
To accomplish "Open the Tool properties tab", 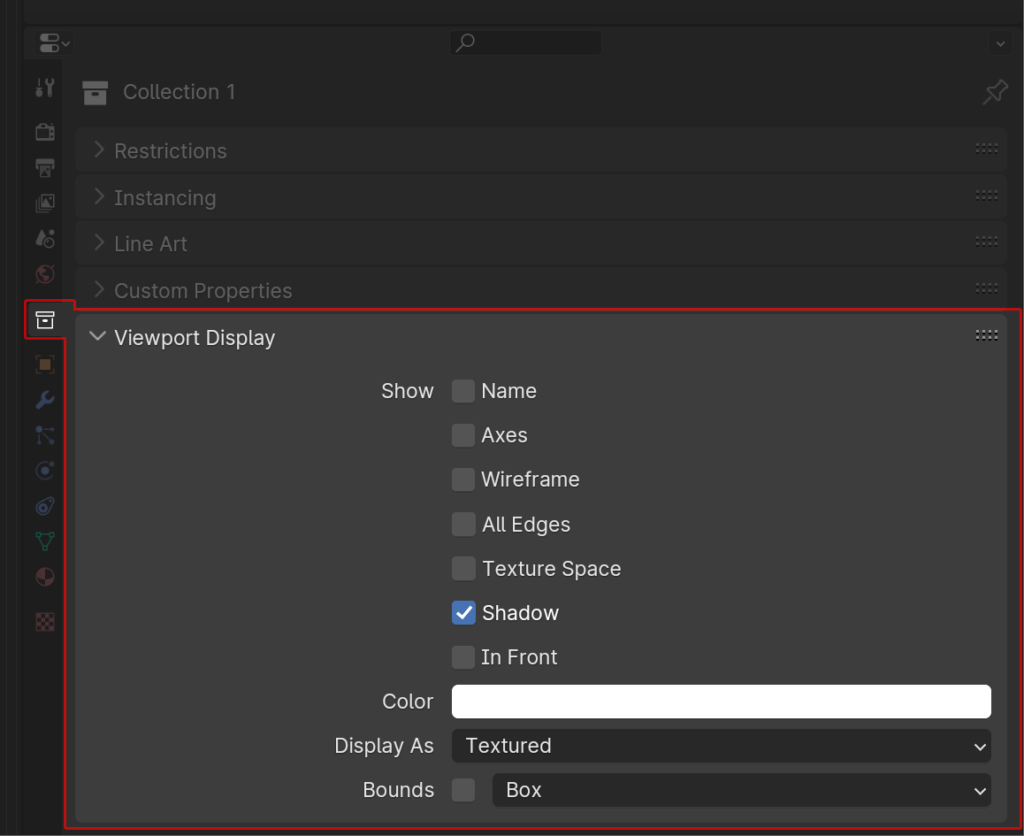I will 44,88.
